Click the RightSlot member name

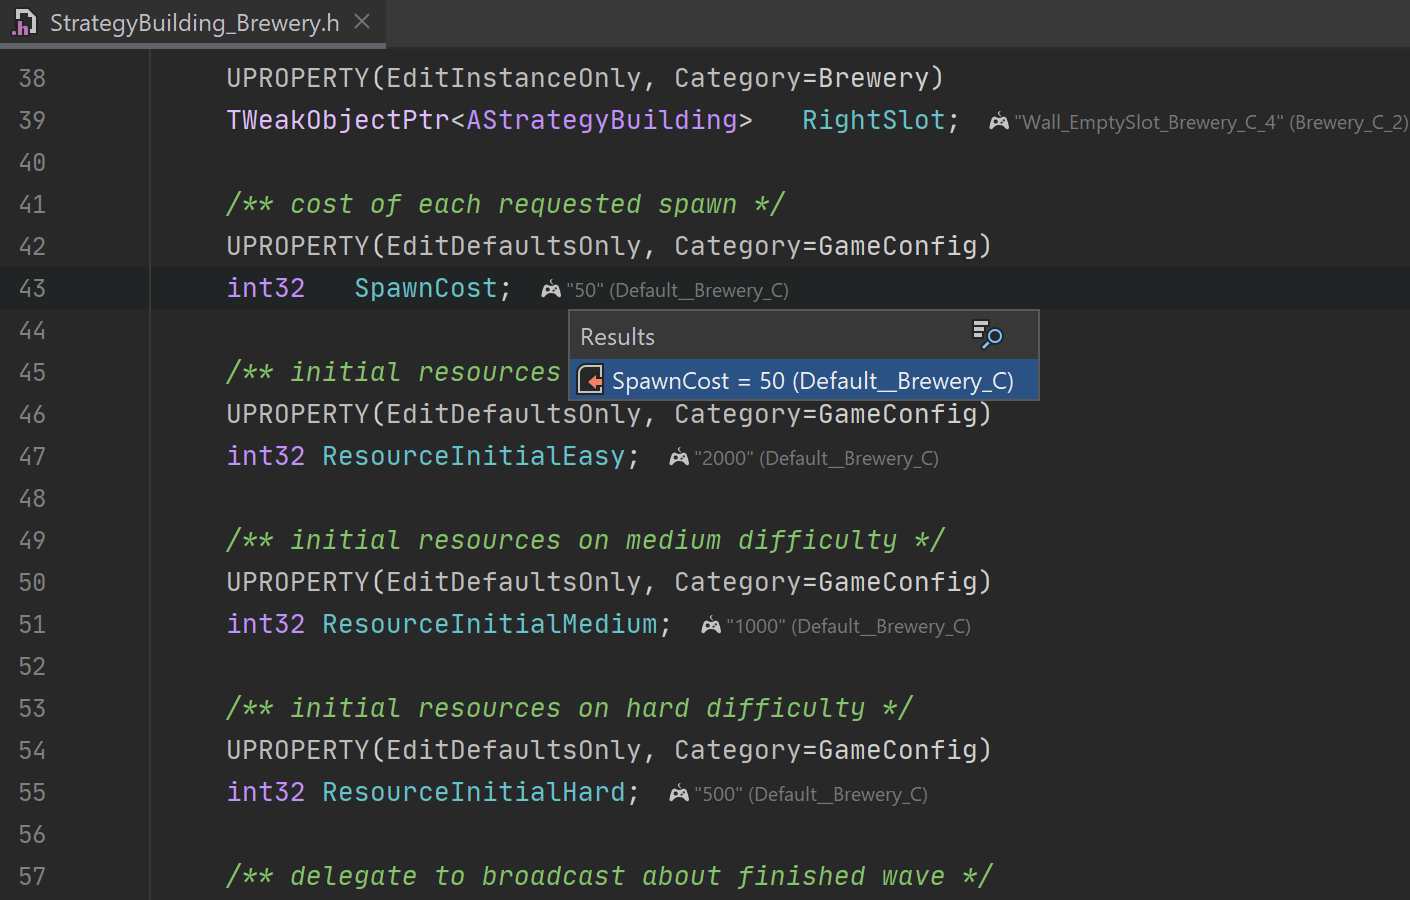874,120
